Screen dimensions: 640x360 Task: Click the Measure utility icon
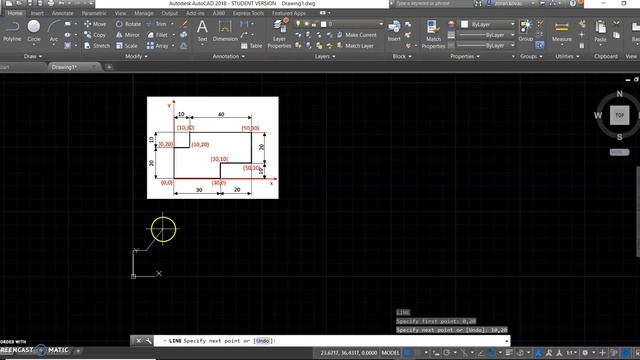[562, 31]
